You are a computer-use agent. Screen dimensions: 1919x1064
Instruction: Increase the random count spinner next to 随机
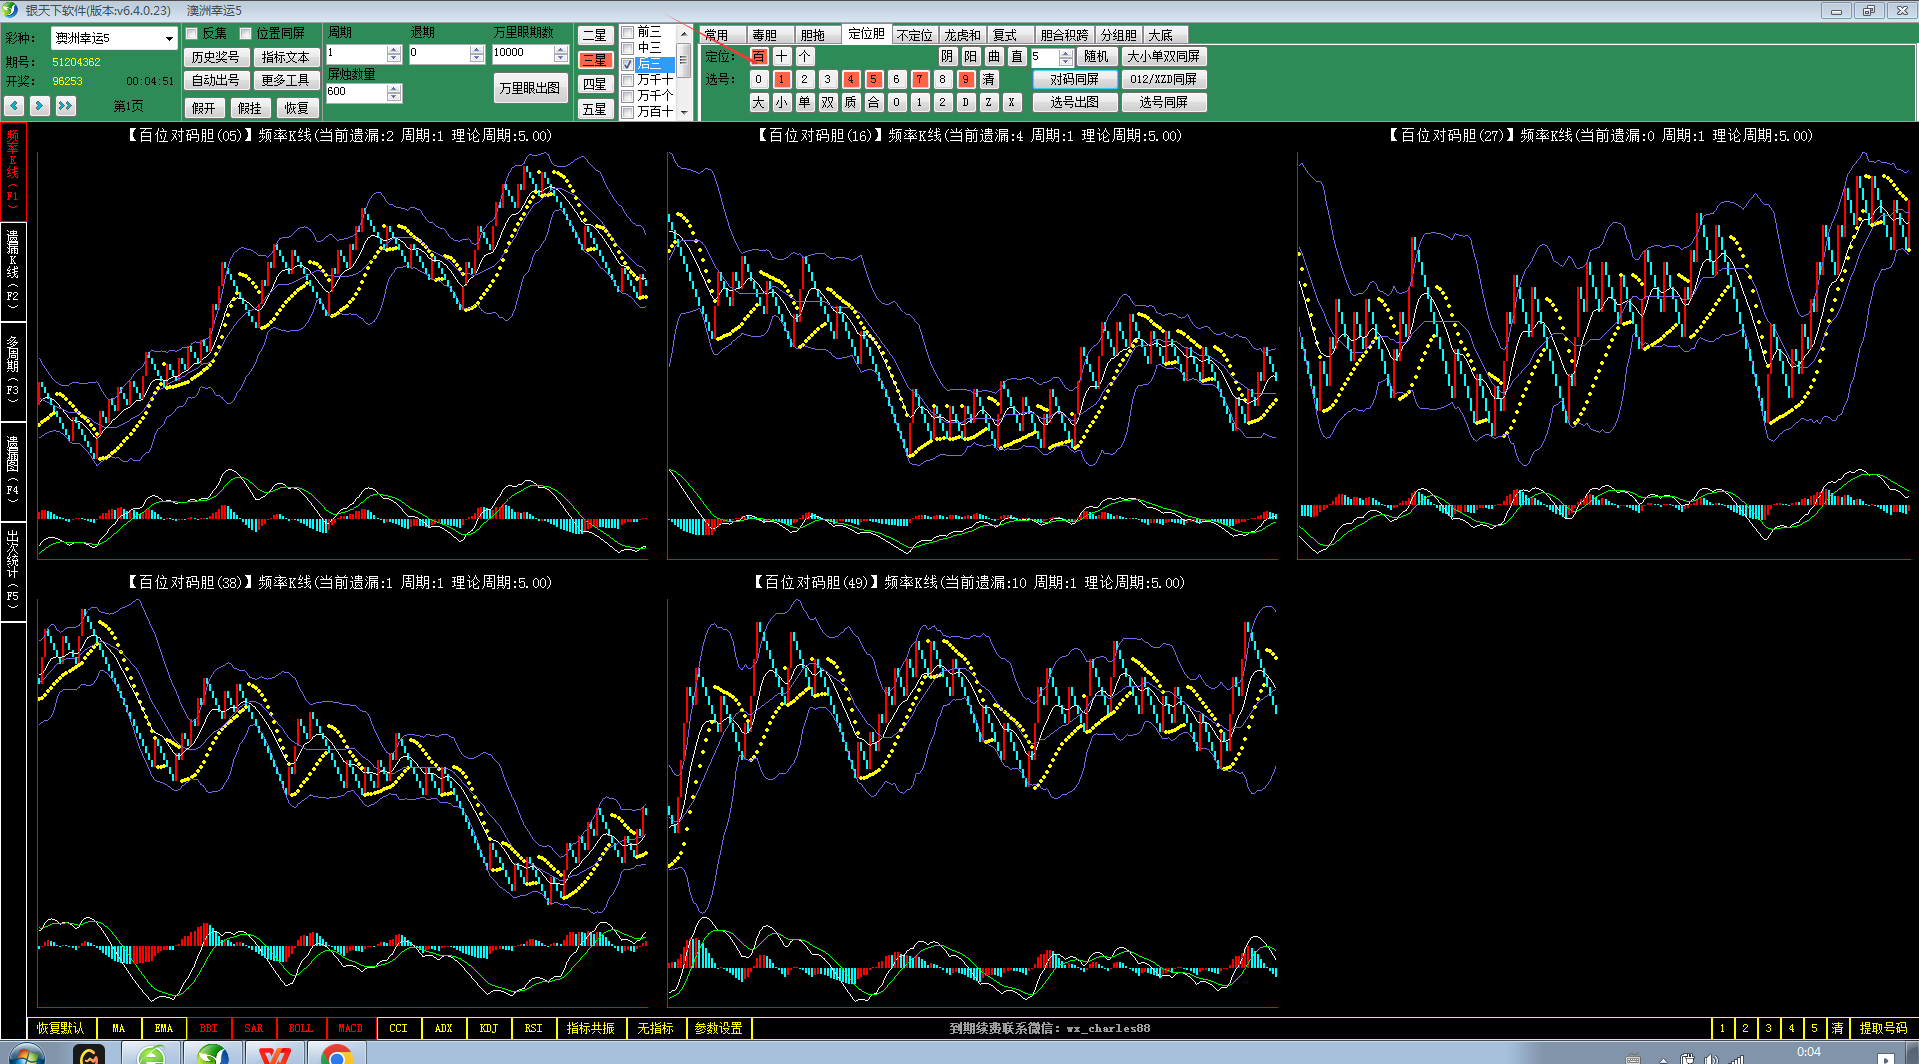(x=1066, y=52)
